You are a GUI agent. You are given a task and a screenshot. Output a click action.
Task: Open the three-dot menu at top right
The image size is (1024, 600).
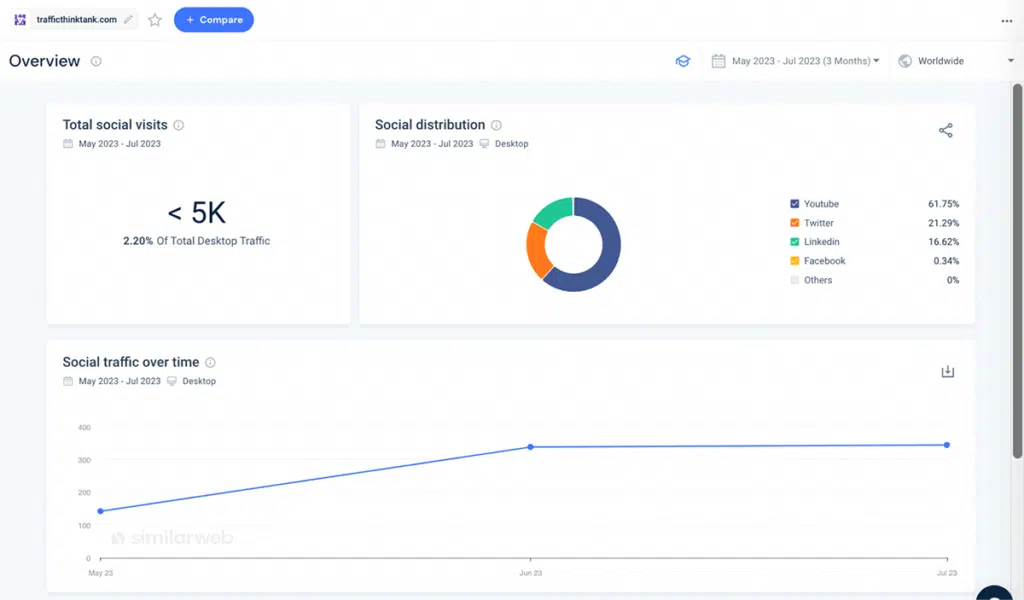pos(1007,20)
